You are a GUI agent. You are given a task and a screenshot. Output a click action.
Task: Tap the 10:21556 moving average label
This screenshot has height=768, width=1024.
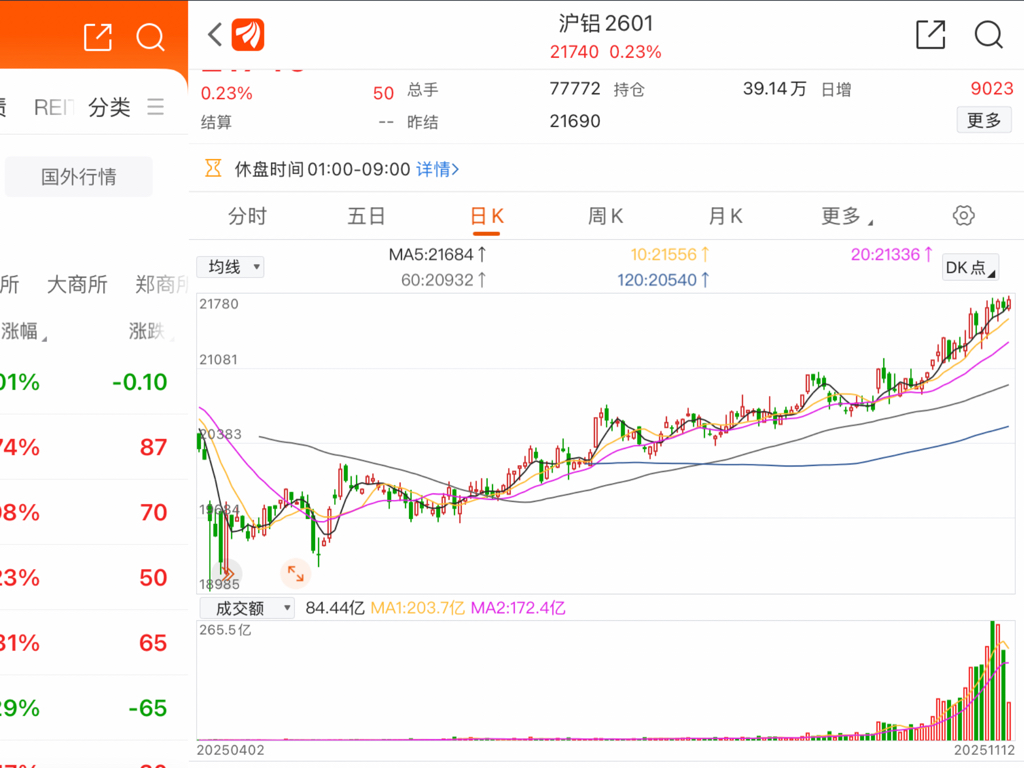tap(669, 254)
